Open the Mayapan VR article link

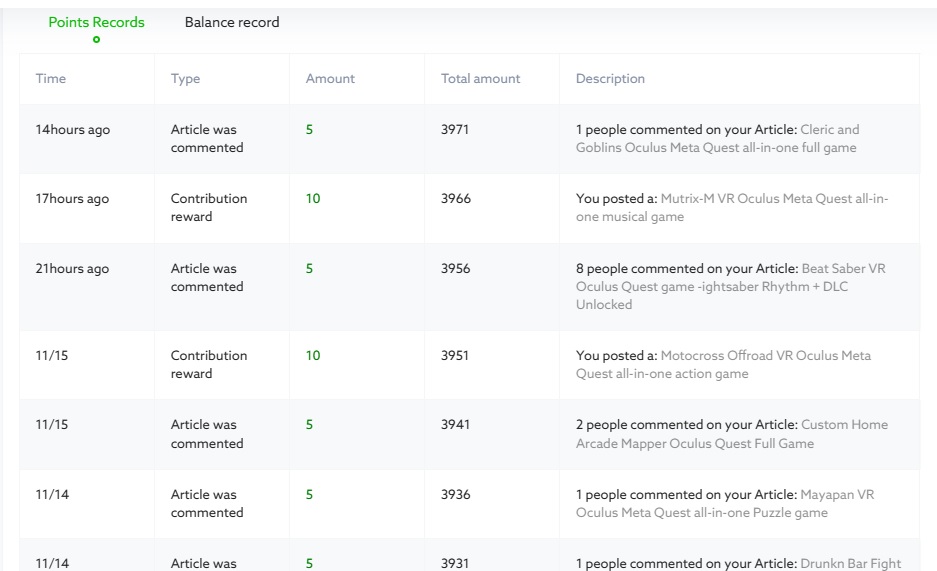click(x=725, y=504)
